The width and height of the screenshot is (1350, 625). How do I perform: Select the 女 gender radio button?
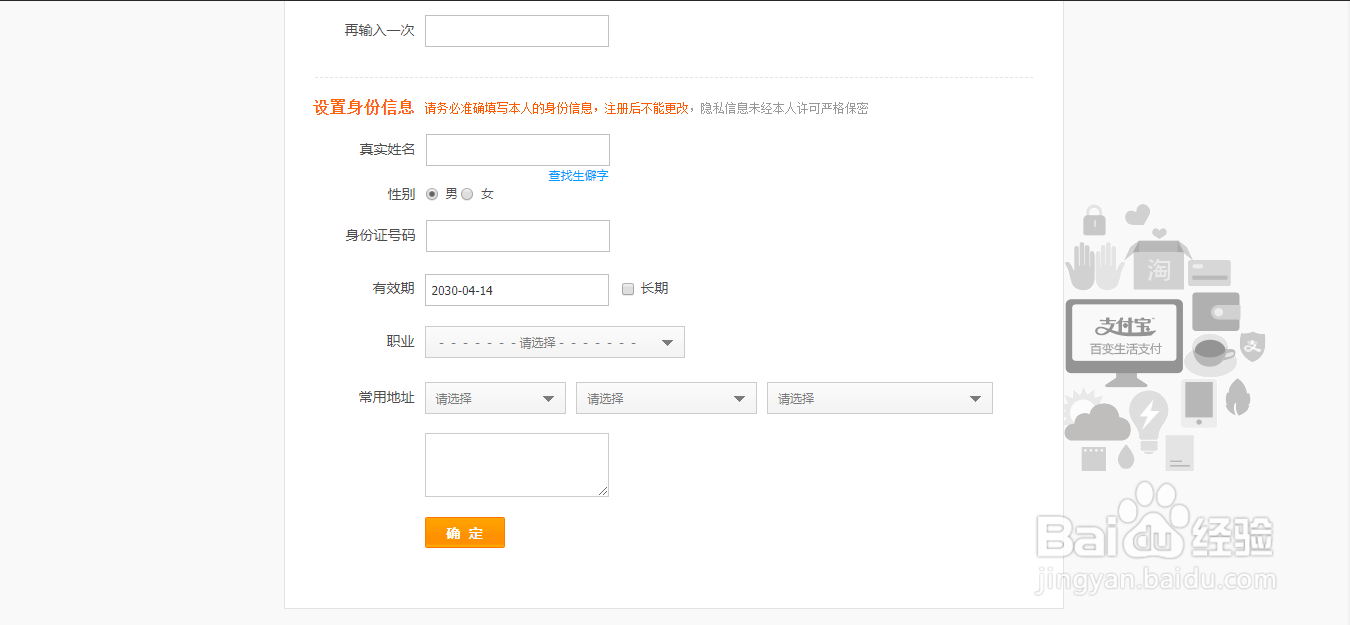click(467, 194)
